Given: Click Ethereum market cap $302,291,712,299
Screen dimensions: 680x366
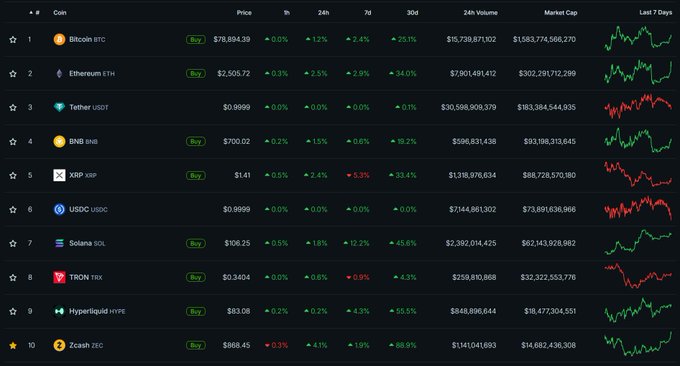Looking at the screenshot, I should pos(547,73).
